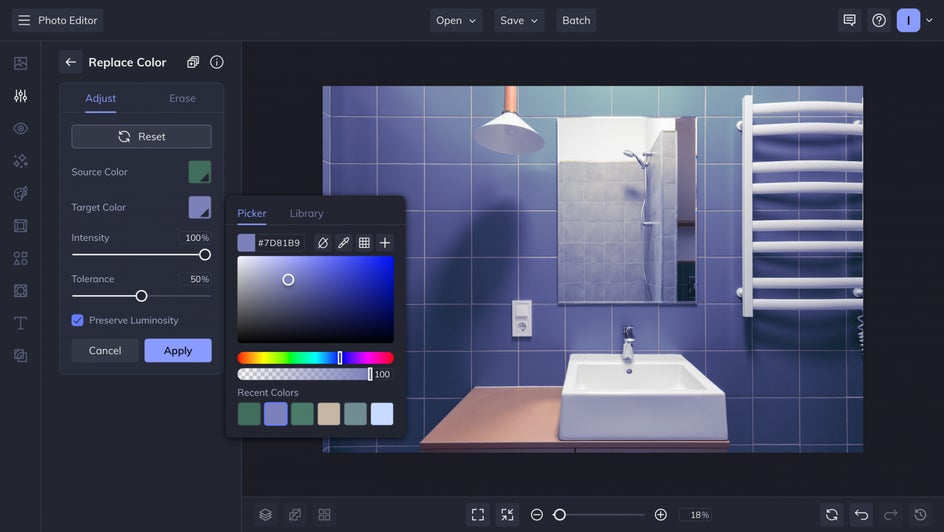Open the Frames sidebar icon
The image size is (944, 532).
point(20,226)
